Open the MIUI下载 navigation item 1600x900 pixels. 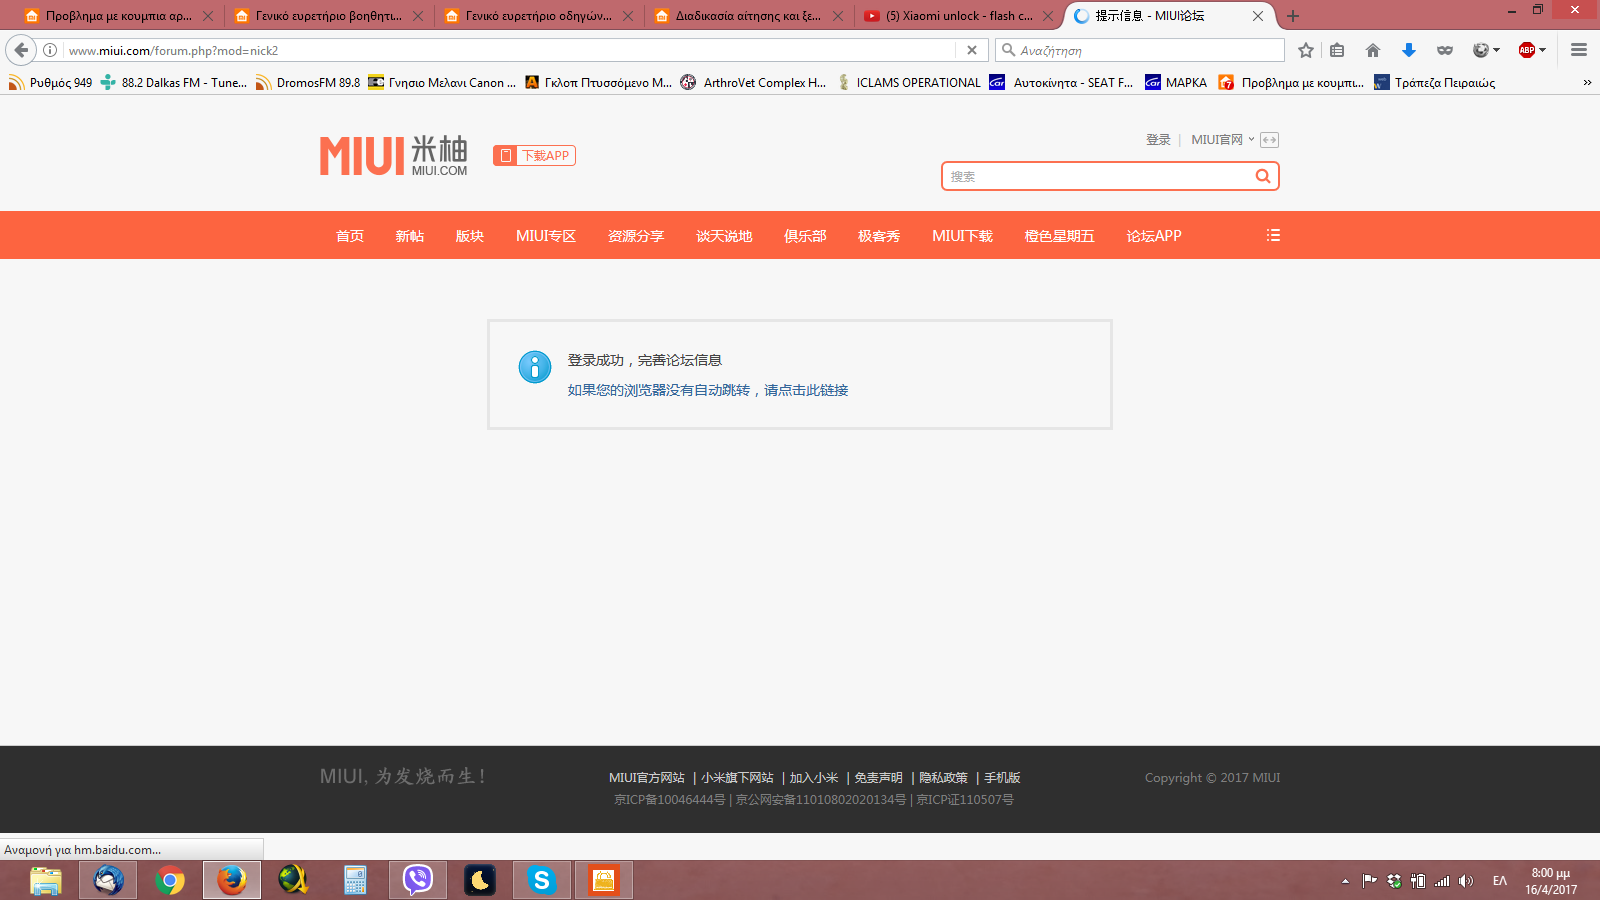click(x=962, y=236)
